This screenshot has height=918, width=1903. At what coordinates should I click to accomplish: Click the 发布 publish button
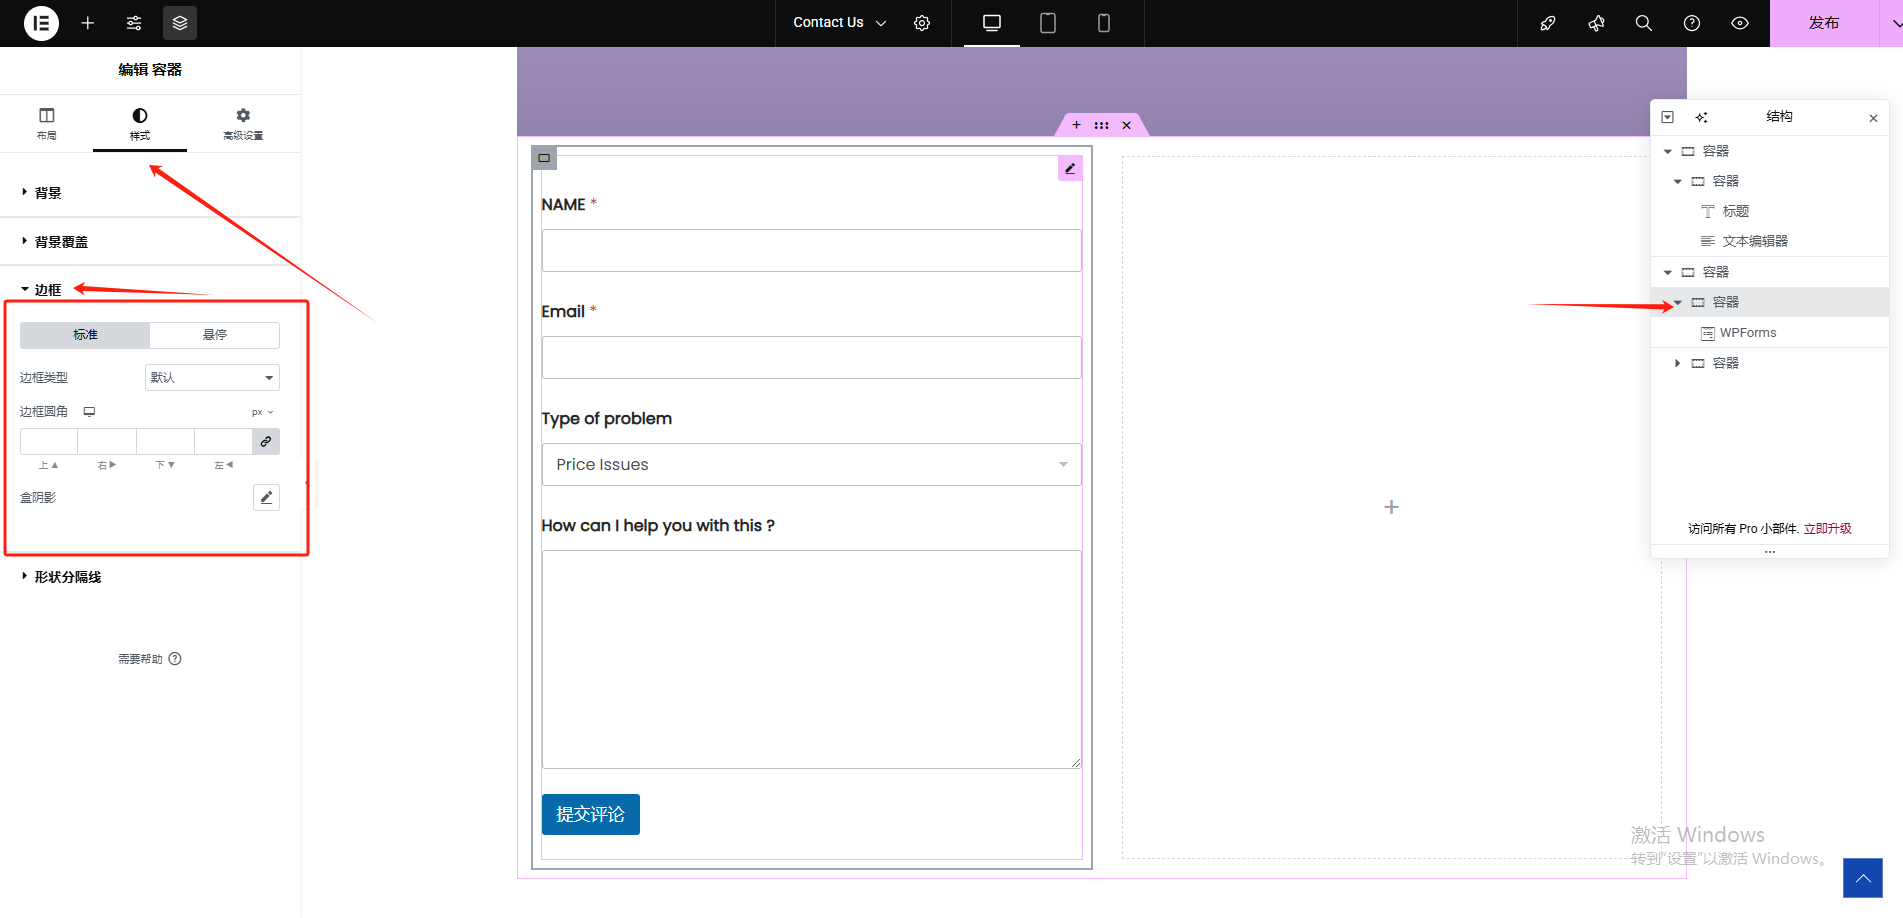(1823, 23)
